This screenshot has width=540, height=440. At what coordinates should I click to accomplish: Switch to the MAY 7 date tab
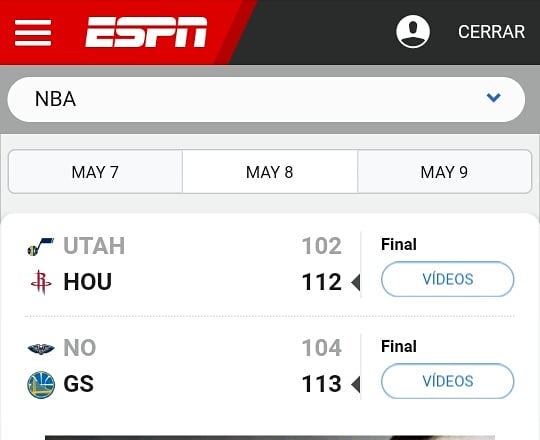tap(95, 172)
